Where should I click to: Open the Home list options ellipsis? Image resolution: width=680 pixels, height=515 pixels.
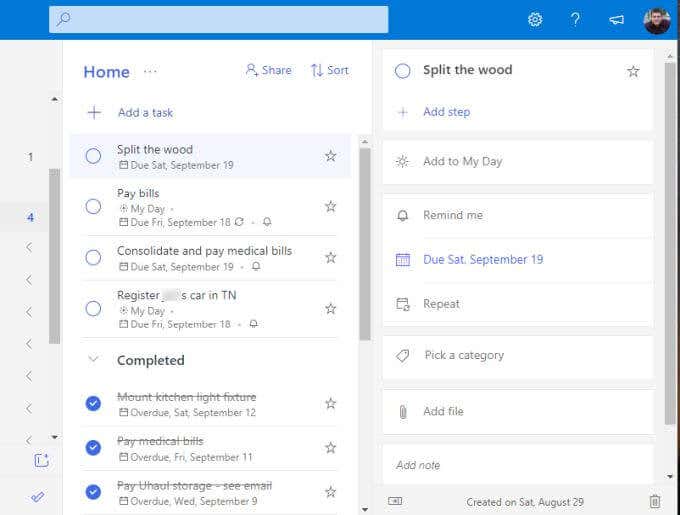[150, 71]
